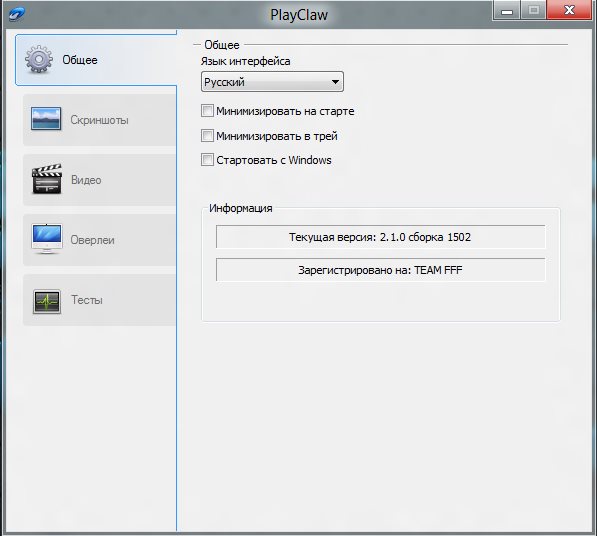Viewport: 597px width, 536px height.
Task: Open the Тесты section
Action: 99,300
